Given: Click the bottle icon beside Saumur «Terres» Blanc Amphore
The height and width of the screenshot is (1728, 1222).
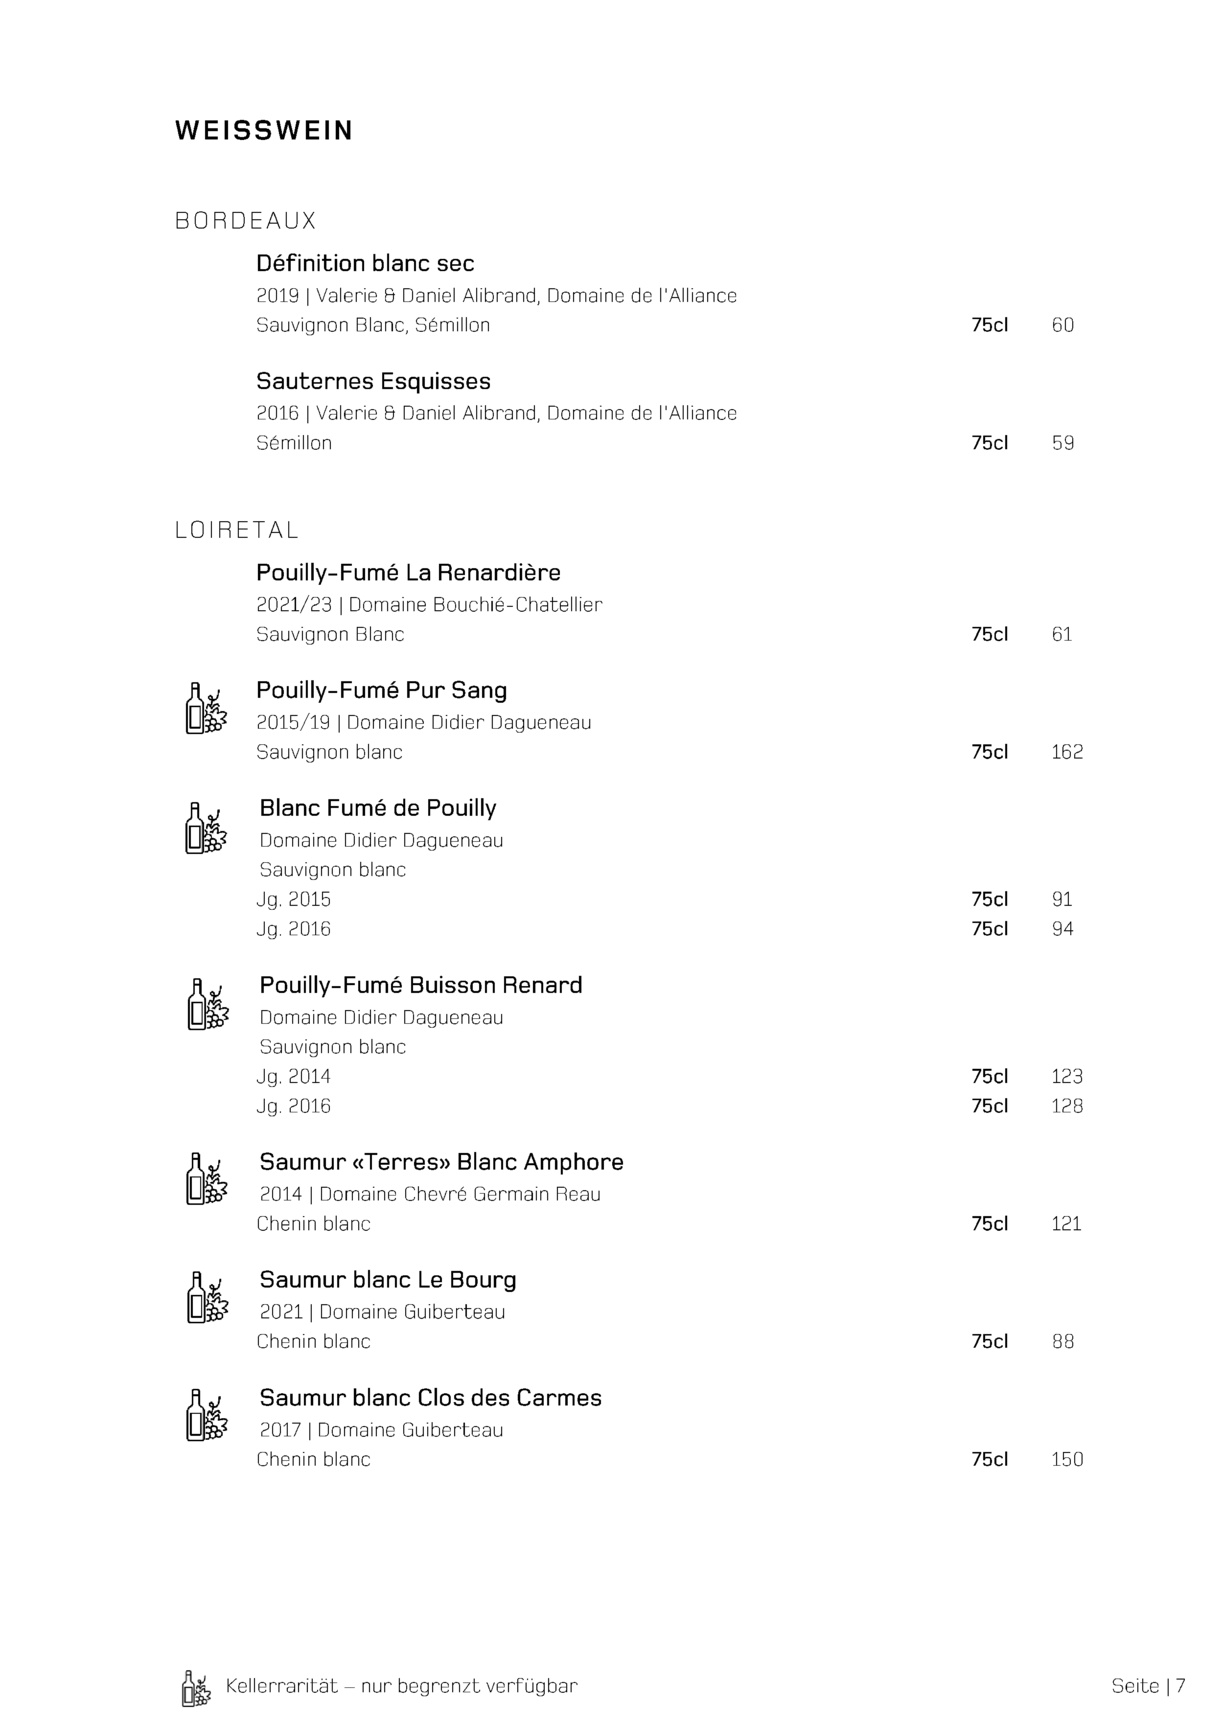Looking at the screenshot, I should pos(206,1179).
